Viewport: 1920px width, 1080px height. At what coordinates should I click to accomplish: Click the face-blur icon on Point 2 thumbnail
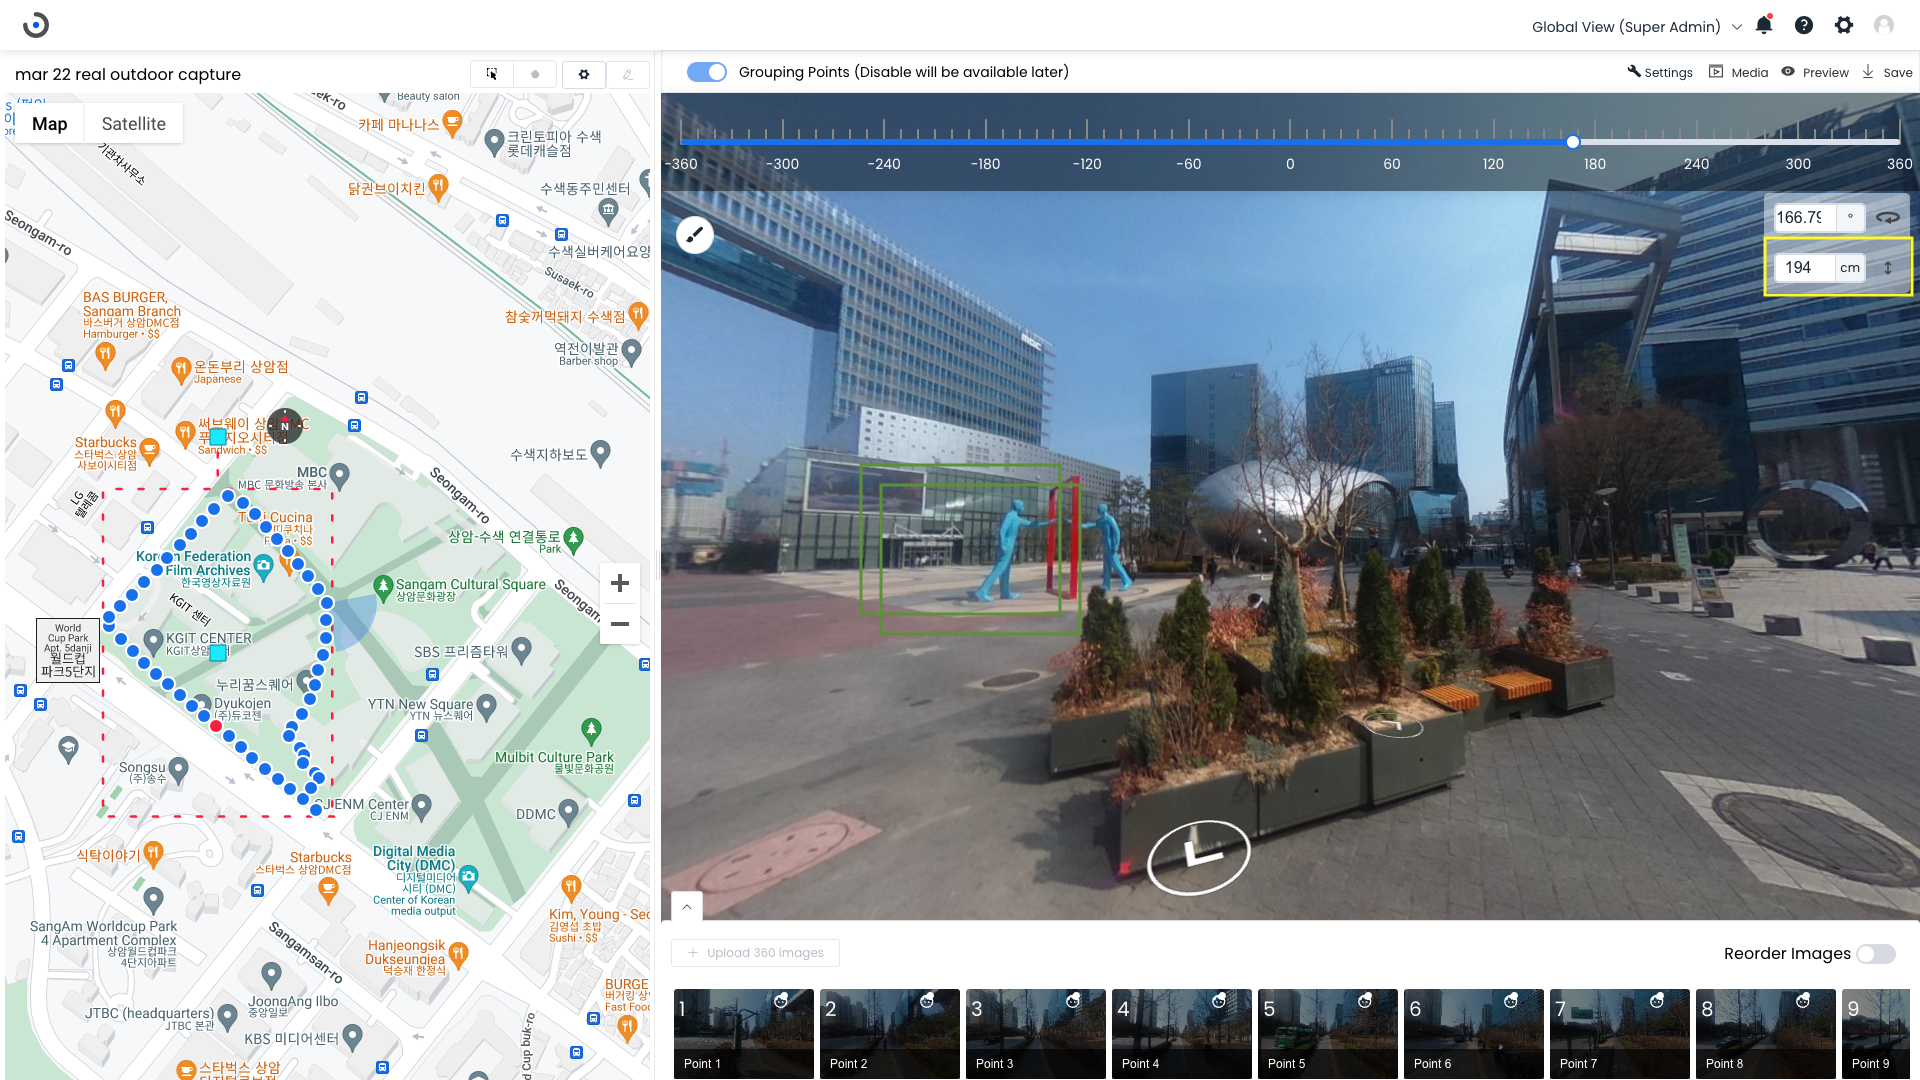pos(928,1001)
